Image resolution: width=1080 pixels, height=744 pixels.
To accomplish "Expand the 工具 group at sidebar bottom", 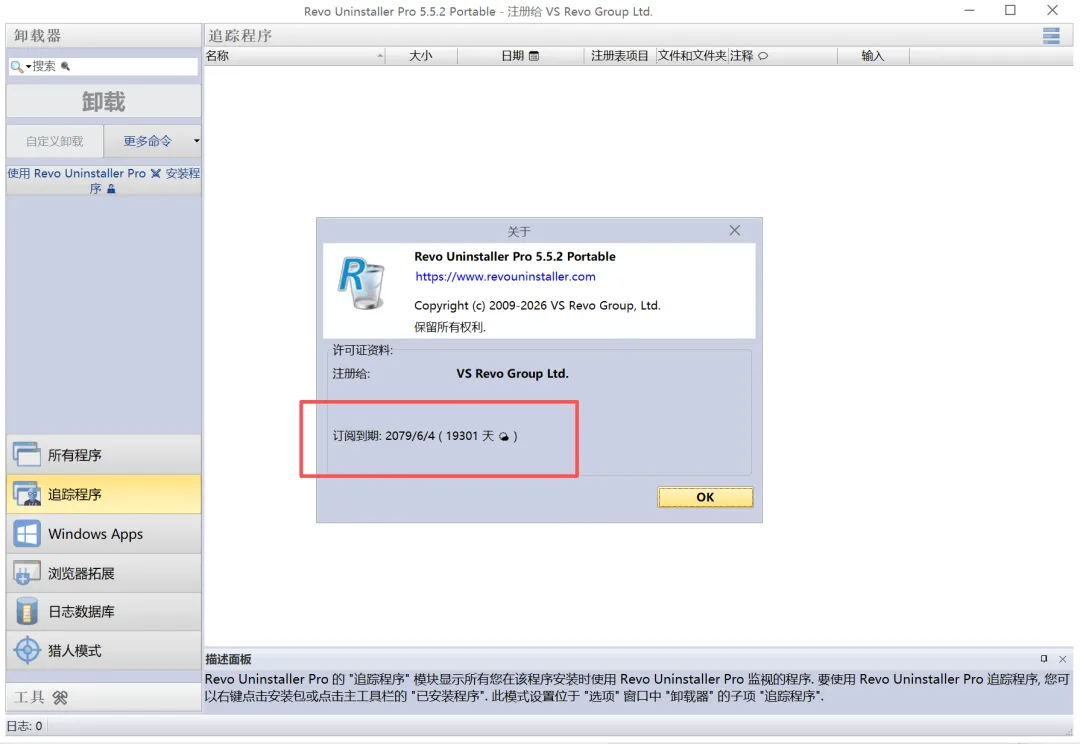I will [104, 697].
